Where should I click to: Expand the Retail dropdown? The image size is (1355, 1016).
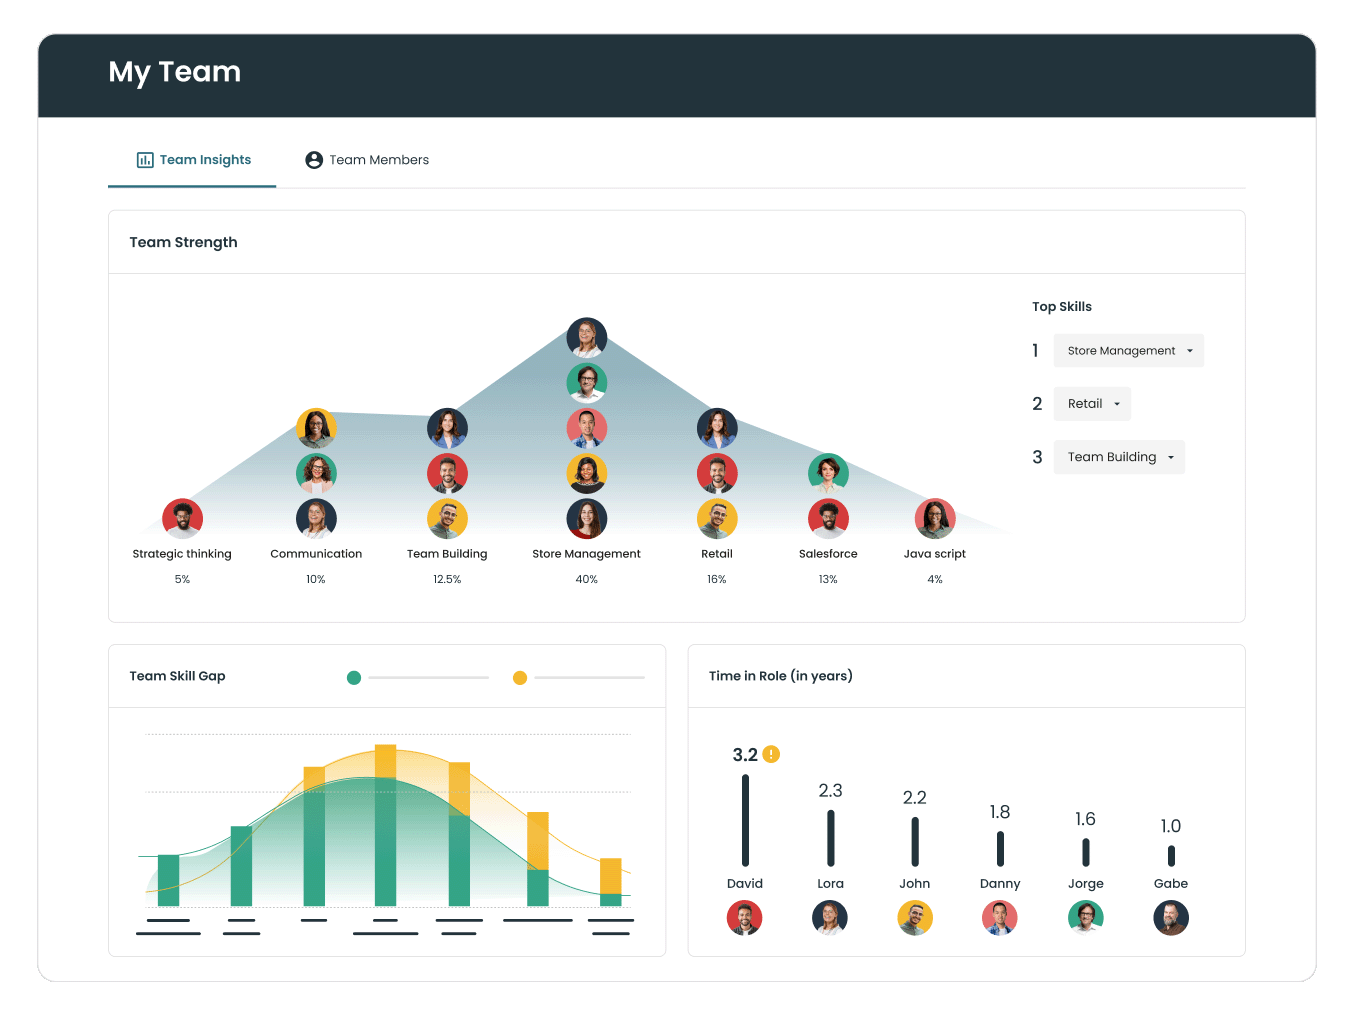coord(1092,403)
